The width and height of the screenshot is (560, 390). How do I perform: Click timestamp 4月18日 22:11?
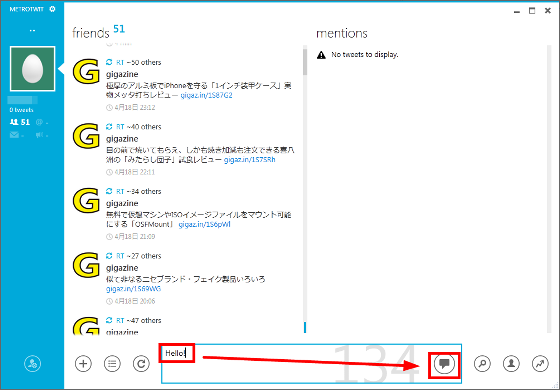click(x=135, y=172)
